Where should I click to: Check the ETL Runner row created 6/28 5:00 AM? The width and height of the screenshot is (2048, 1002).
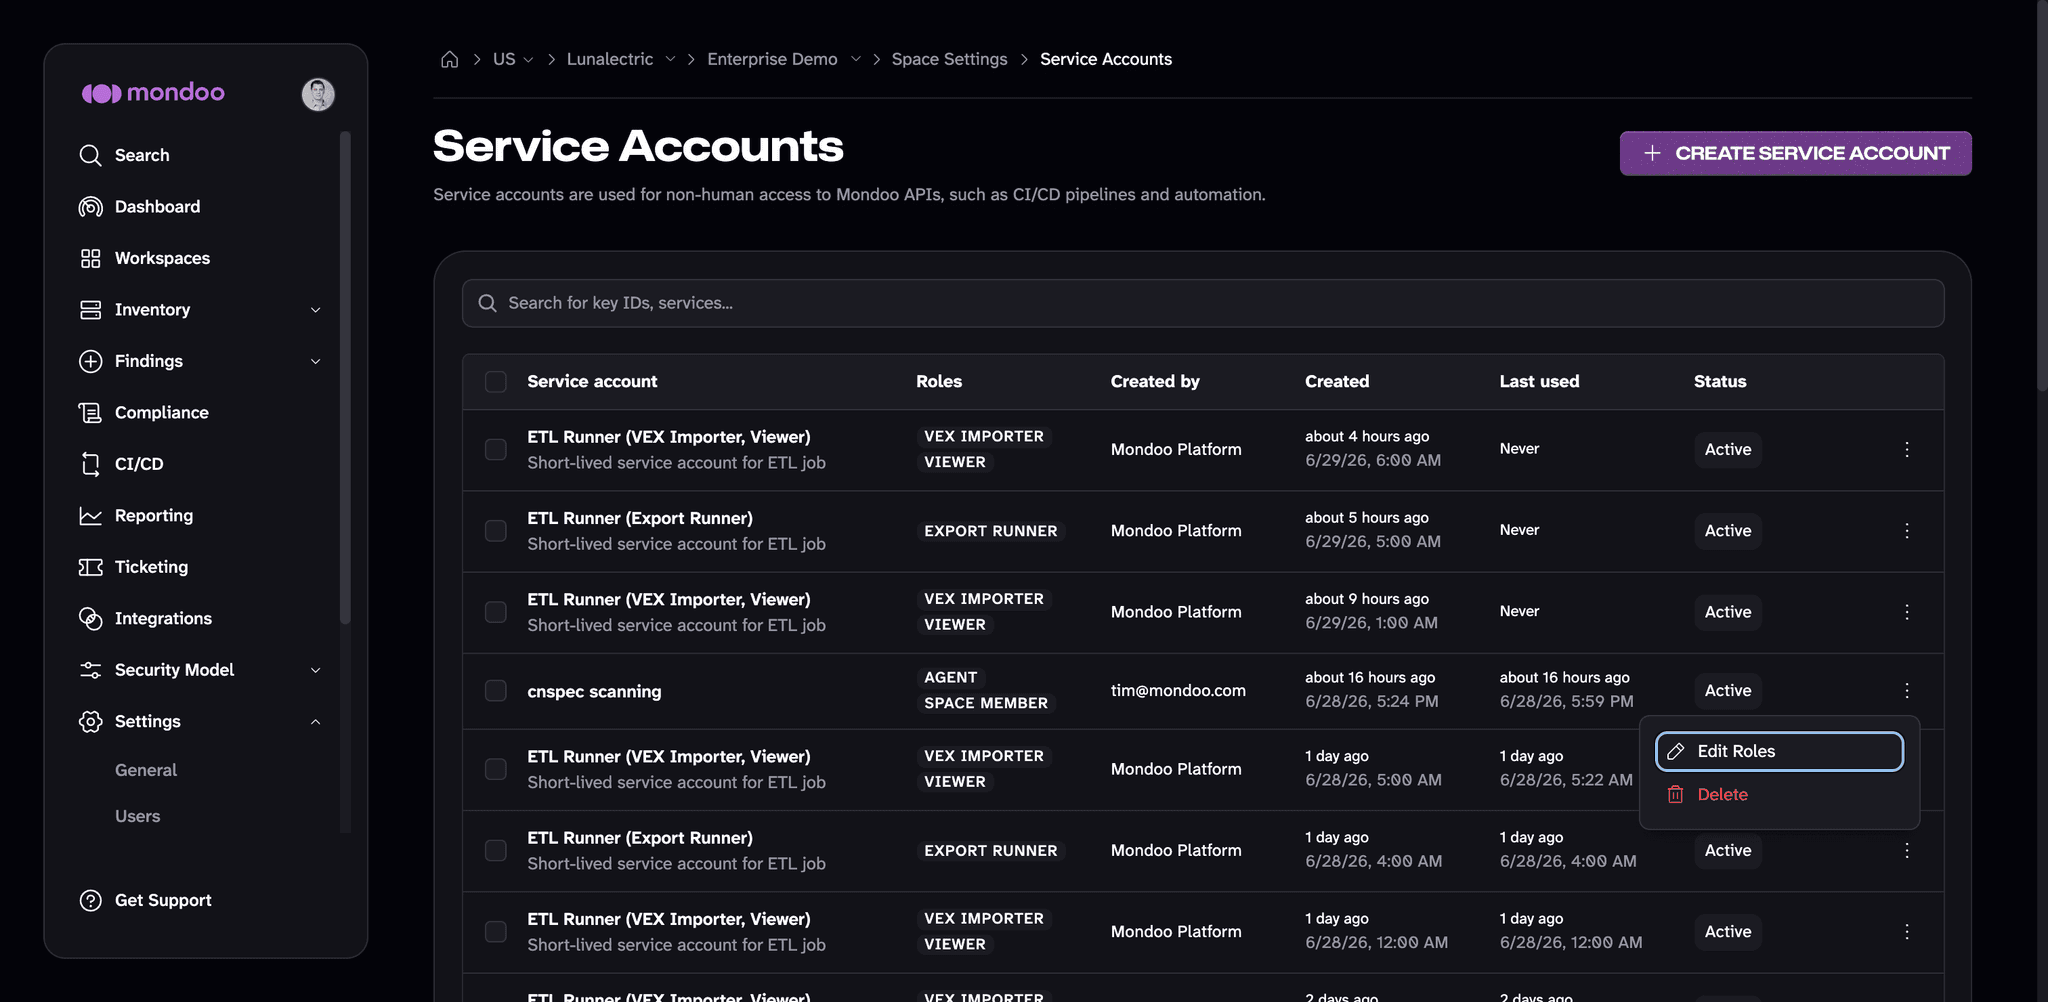tap(496, 769)
